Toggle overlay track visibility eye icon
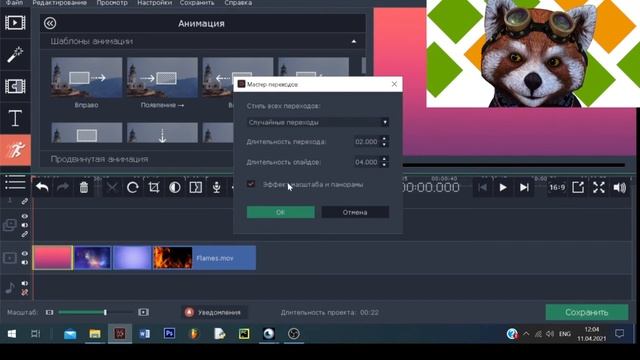Viewport: 640px width, 360px height. pyautogui.click(x=25, y=216)
